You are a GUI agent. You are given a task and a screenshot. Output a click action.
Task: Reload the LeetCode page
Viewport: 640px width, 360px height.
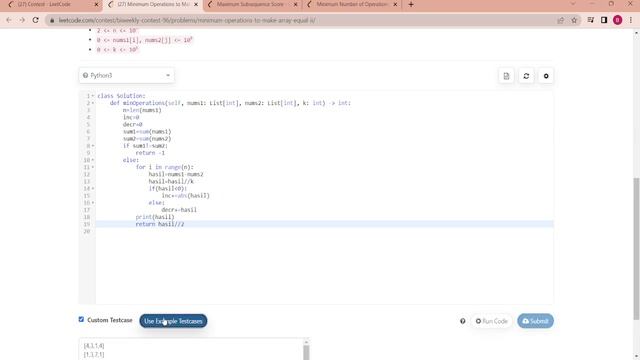tap(36, 20)
